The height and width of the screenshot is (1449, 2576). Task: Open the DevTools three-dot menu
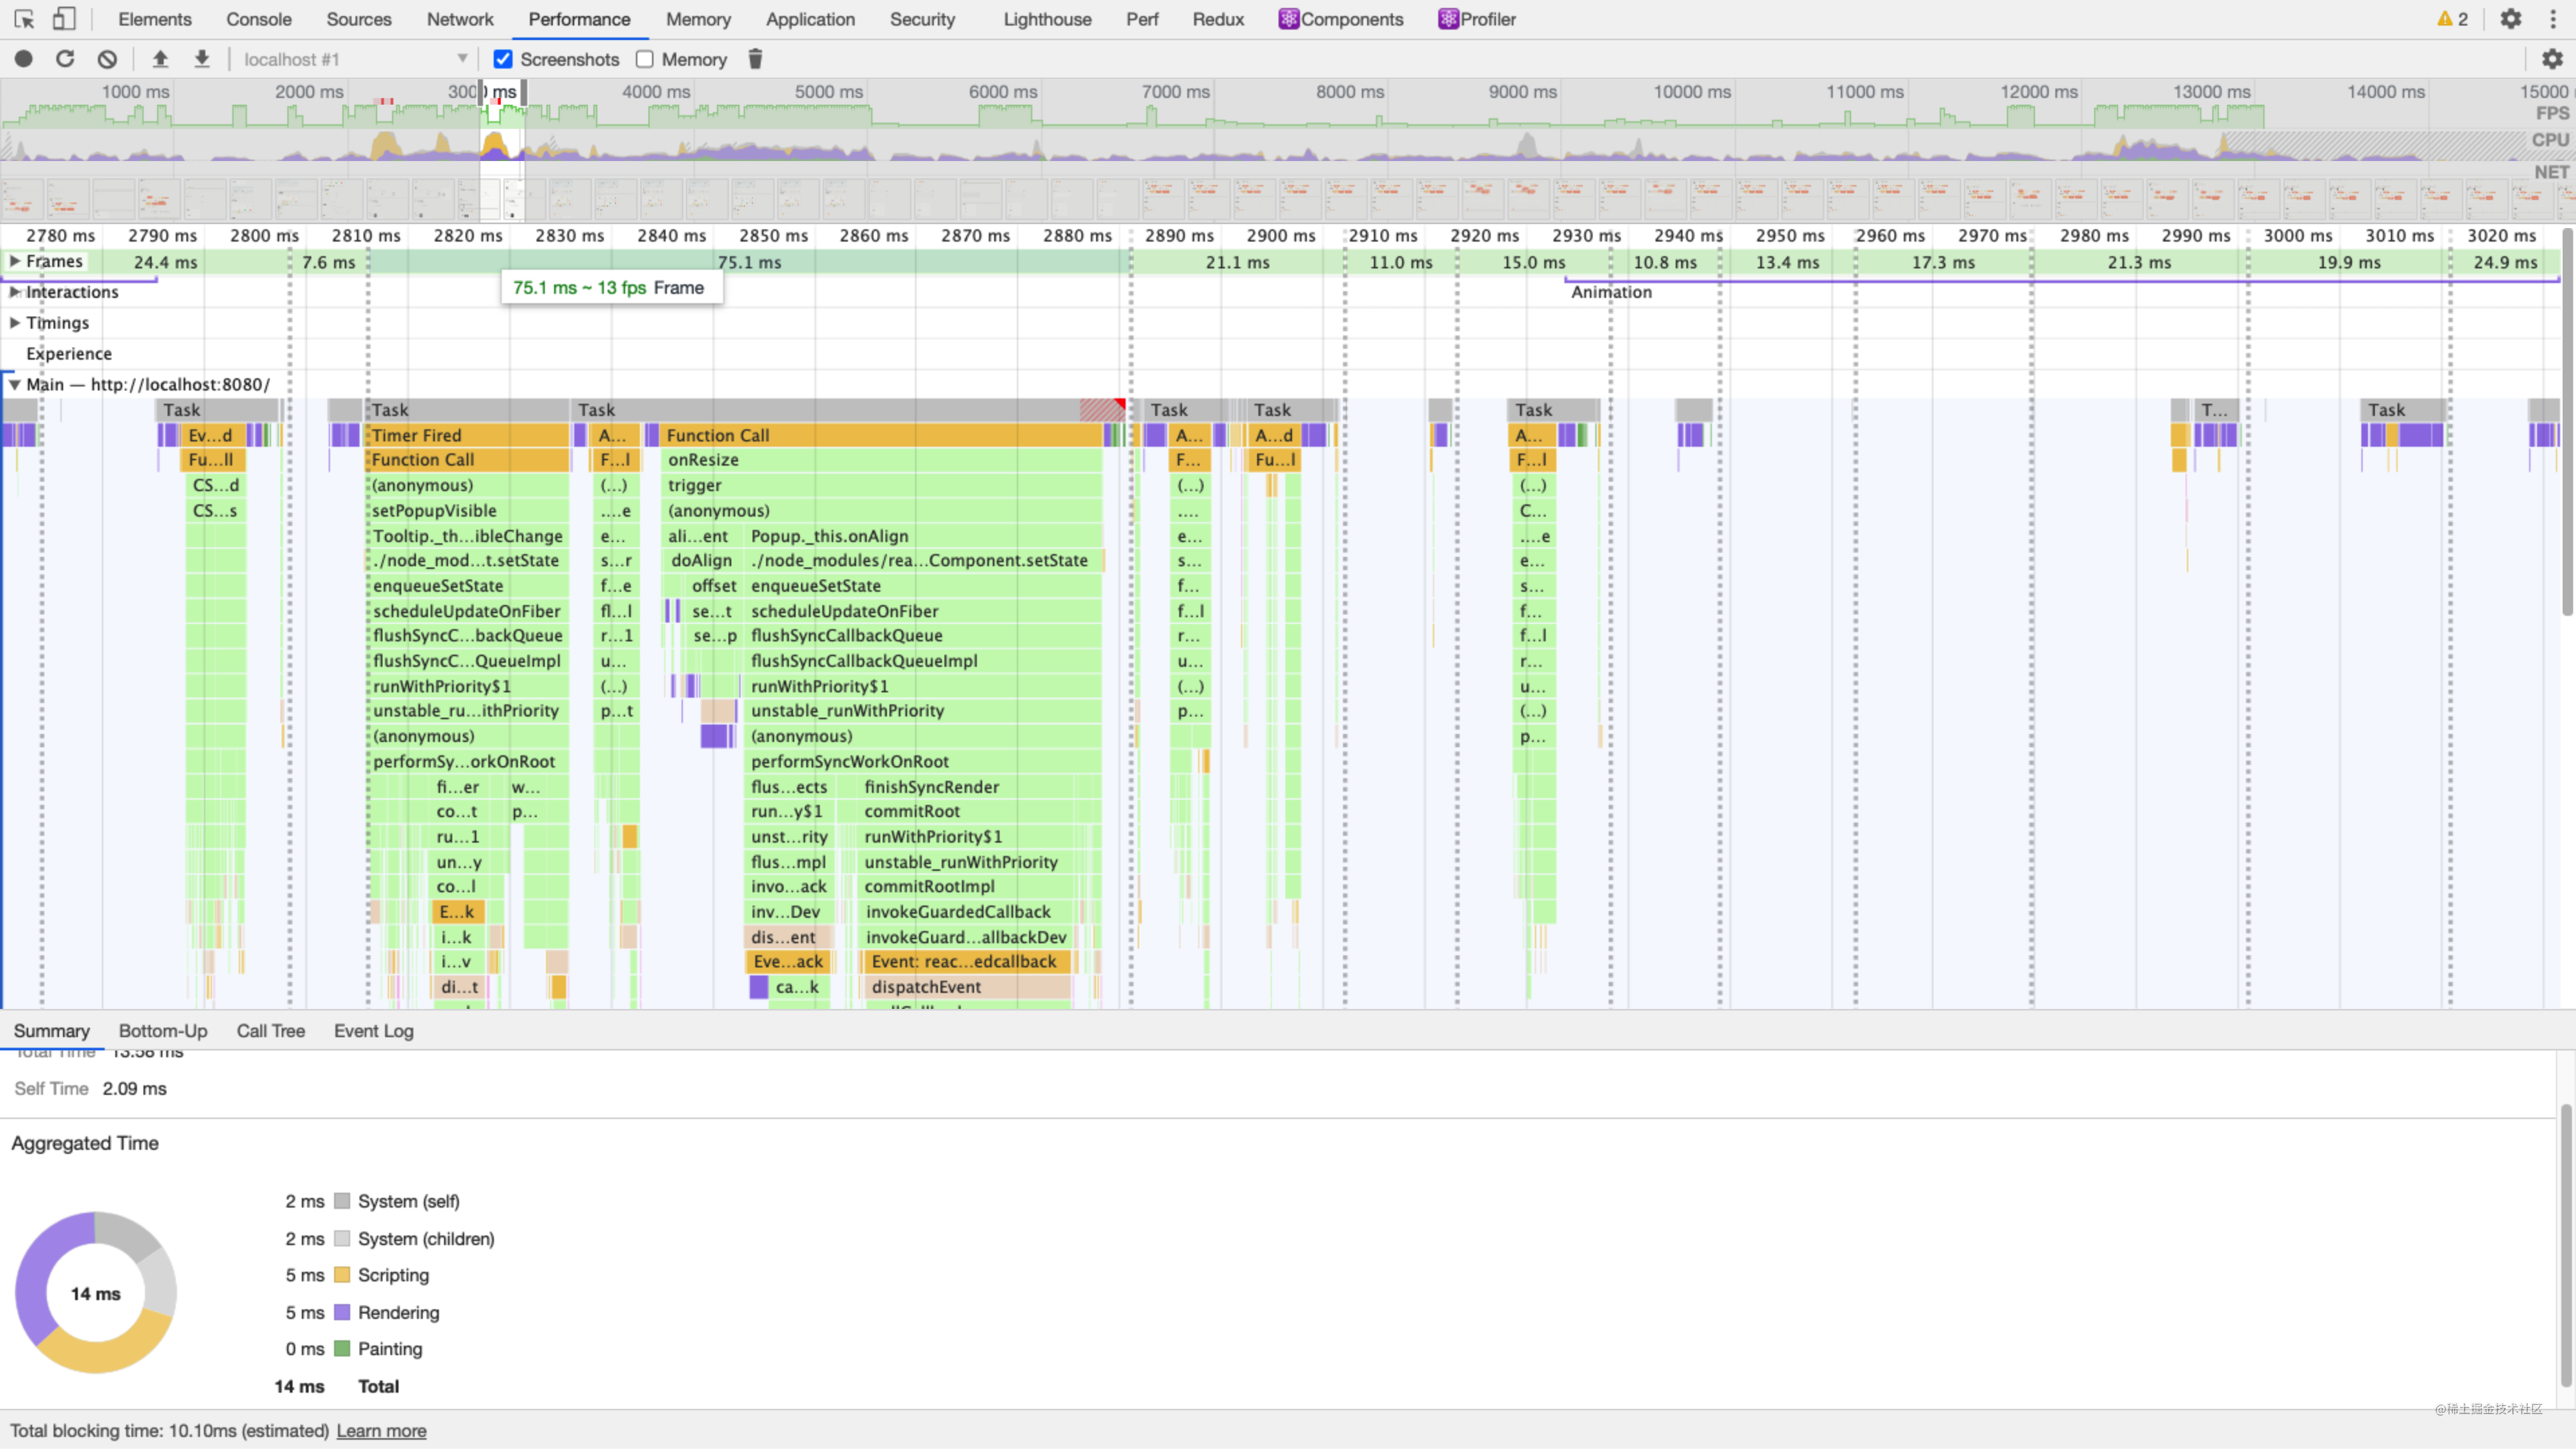tap(2552, 19)
